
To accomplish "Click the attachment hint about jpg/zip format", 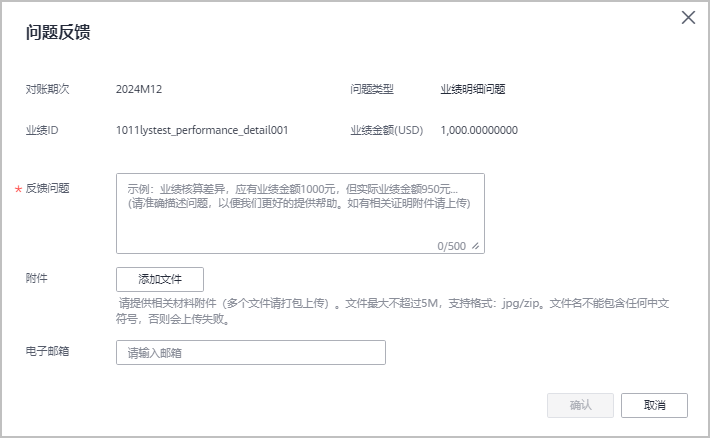I will point(393,311).
